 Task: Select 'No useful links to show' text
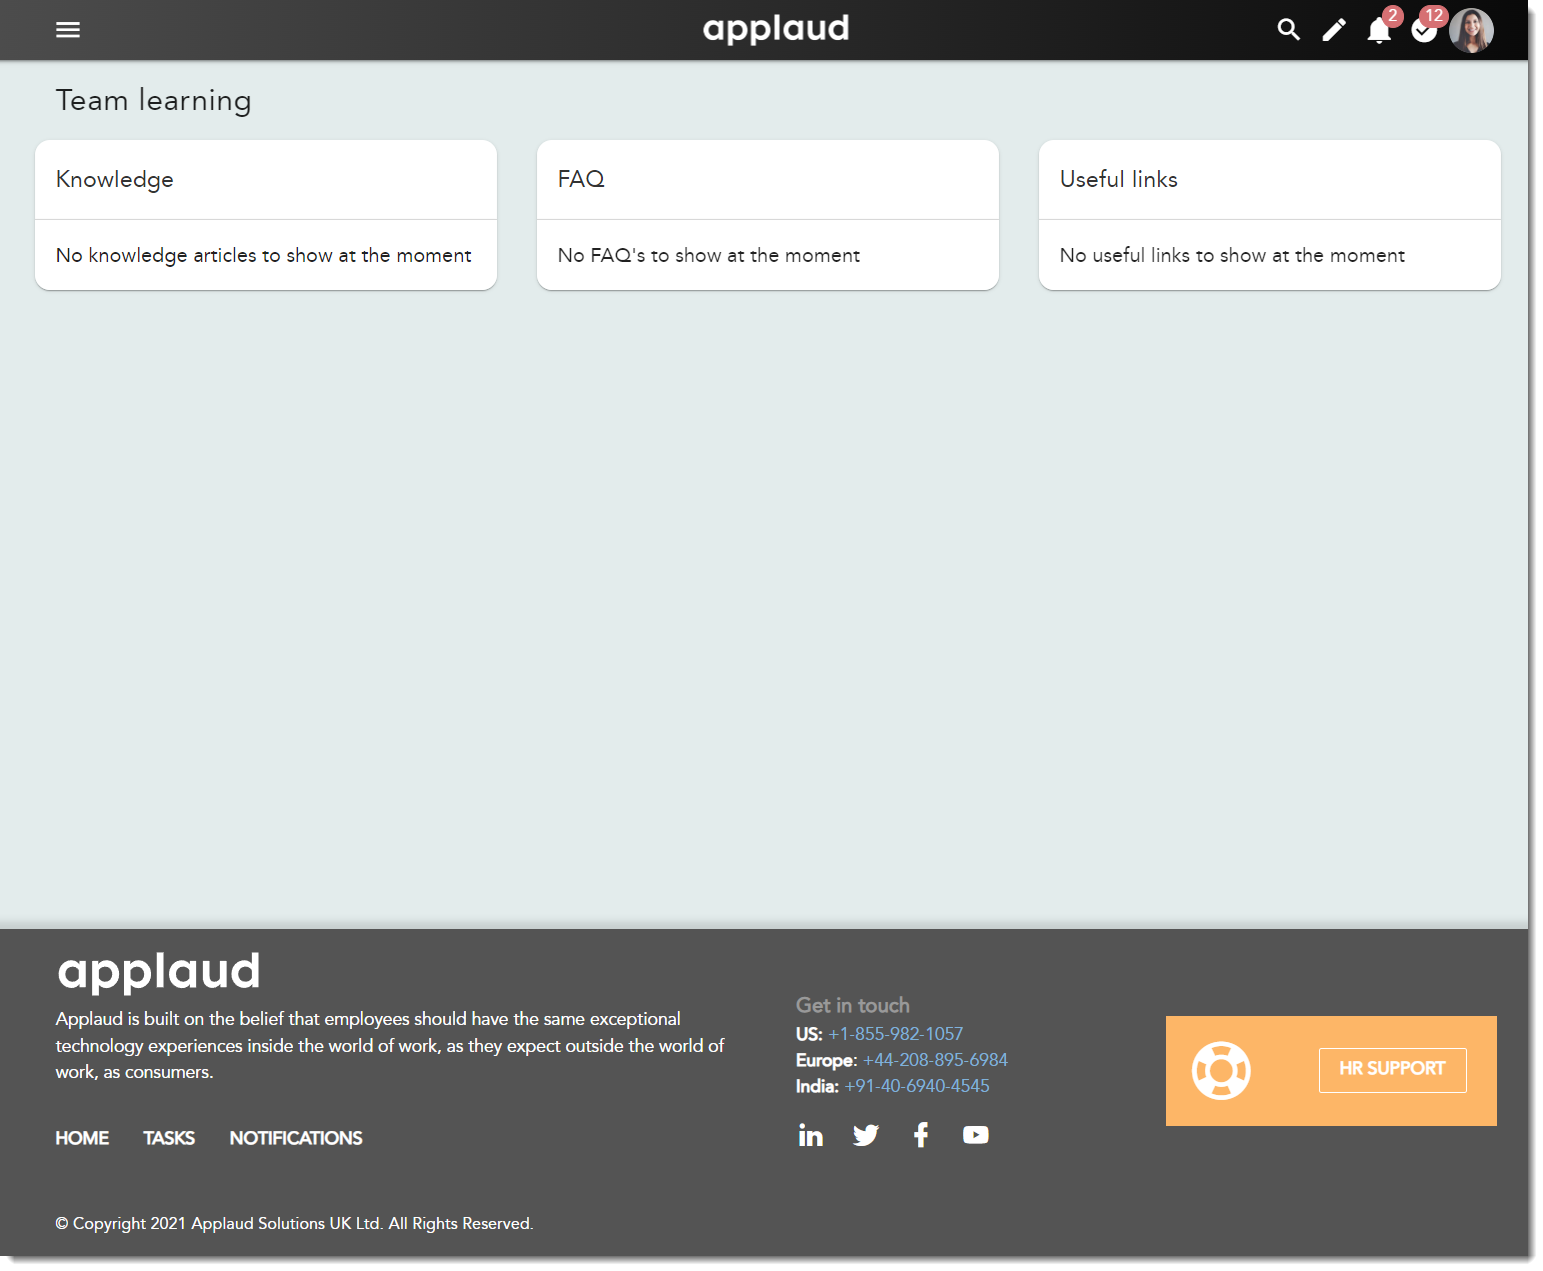[1232, 255]
